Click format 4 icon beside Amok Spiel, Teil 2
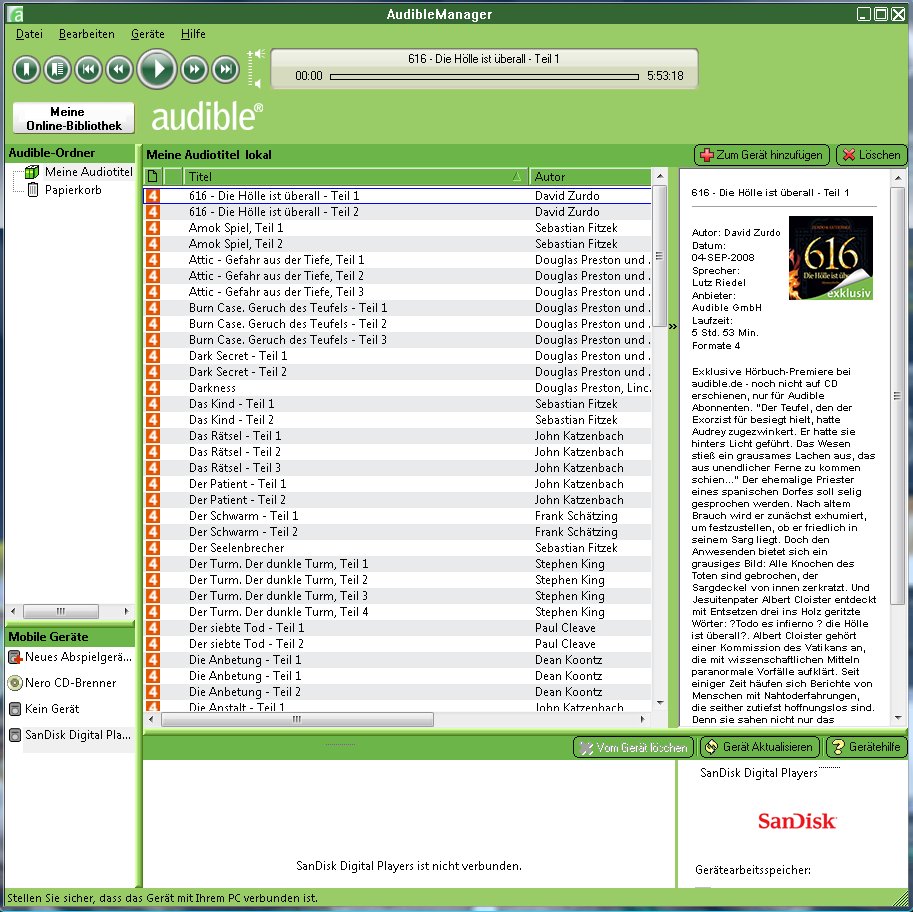The image size is (913, 912). pos(153,244)
